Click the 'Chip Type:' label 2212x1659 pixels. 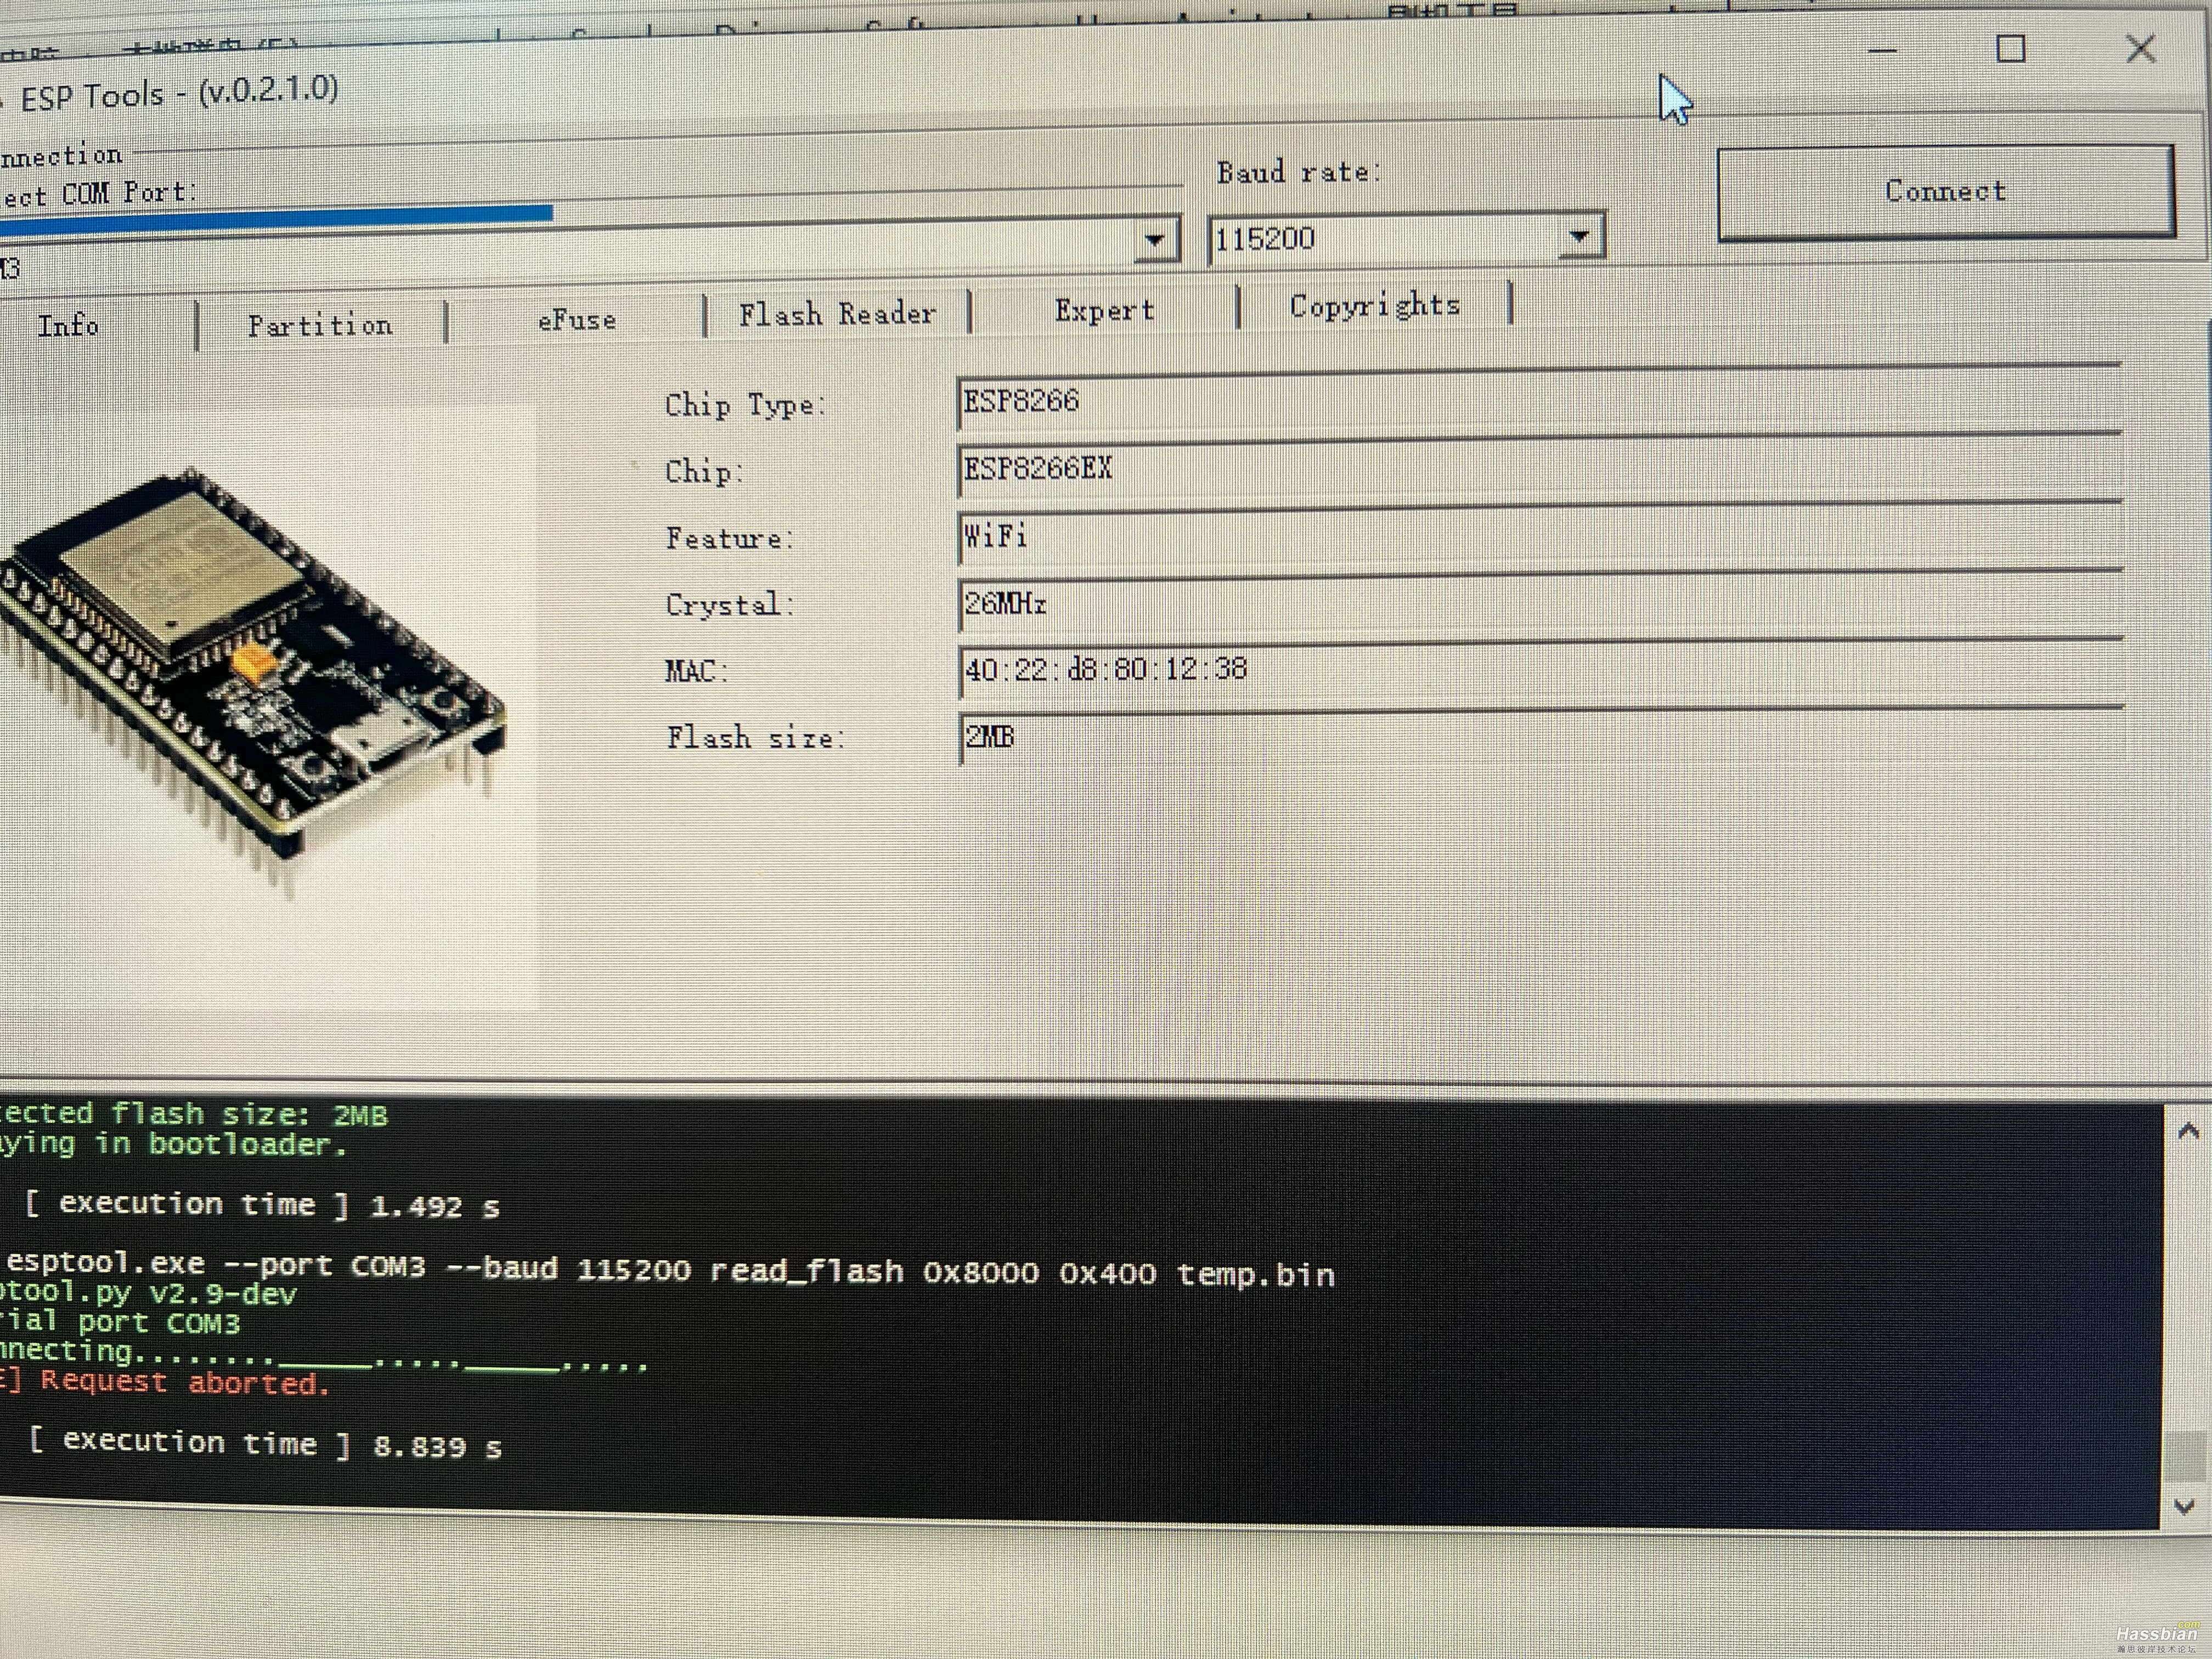745,405
